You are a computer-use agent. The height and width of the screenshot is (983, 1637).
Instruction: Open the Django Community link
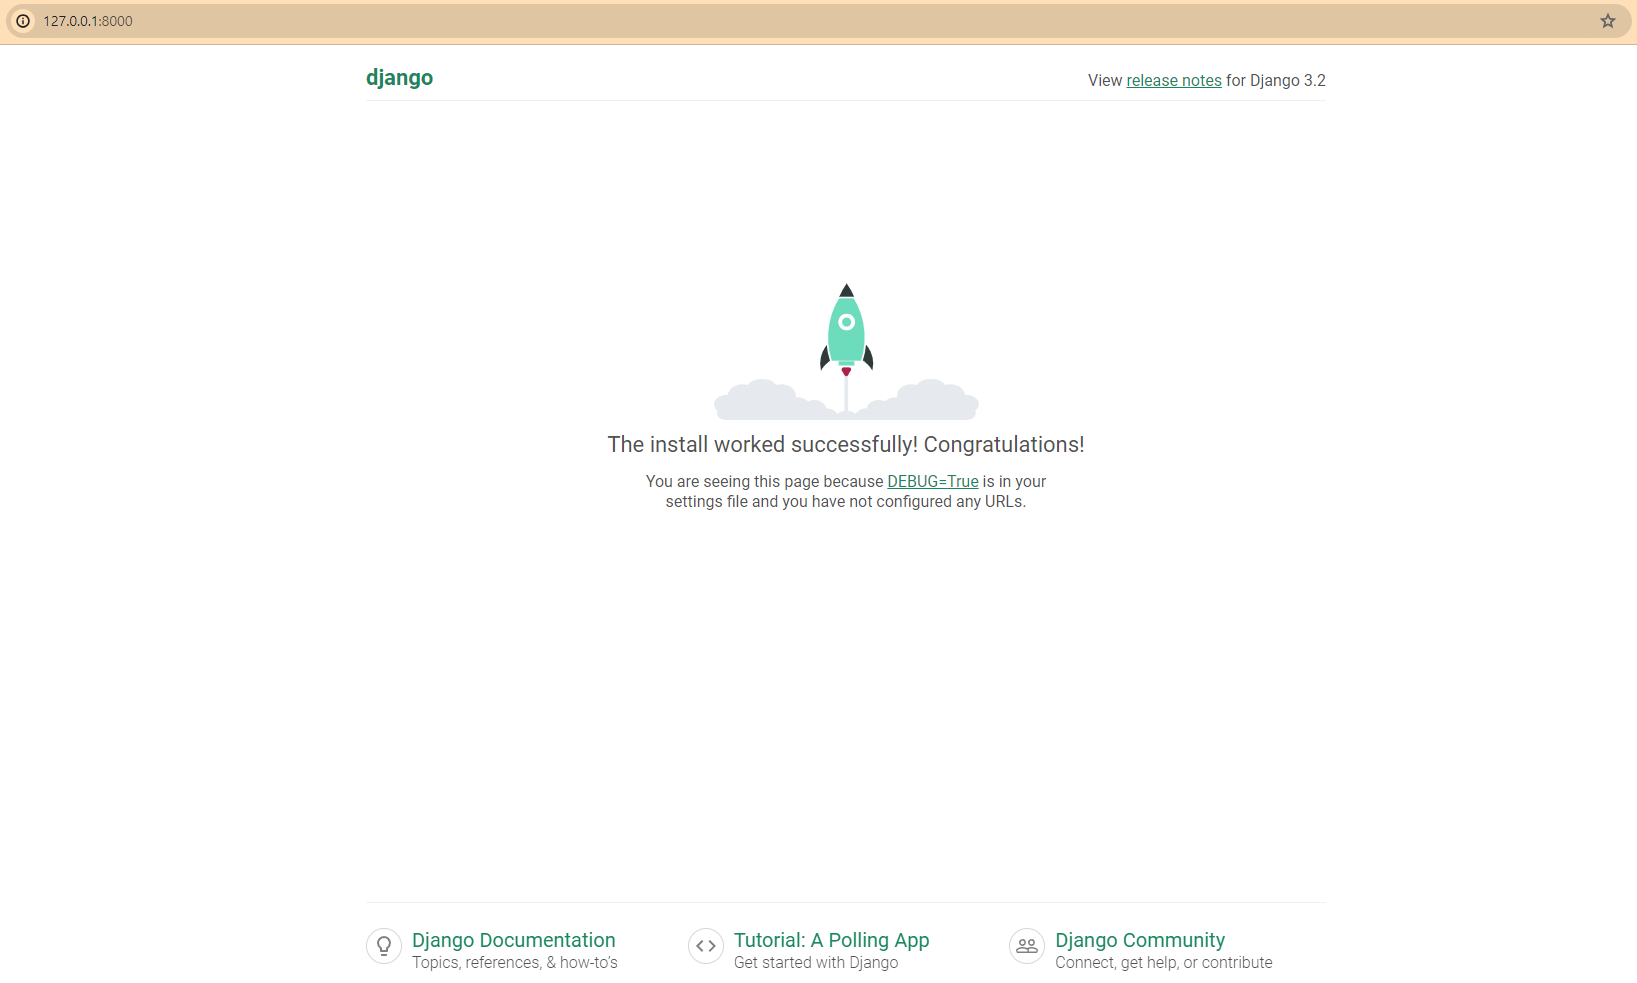[1140, 940]
